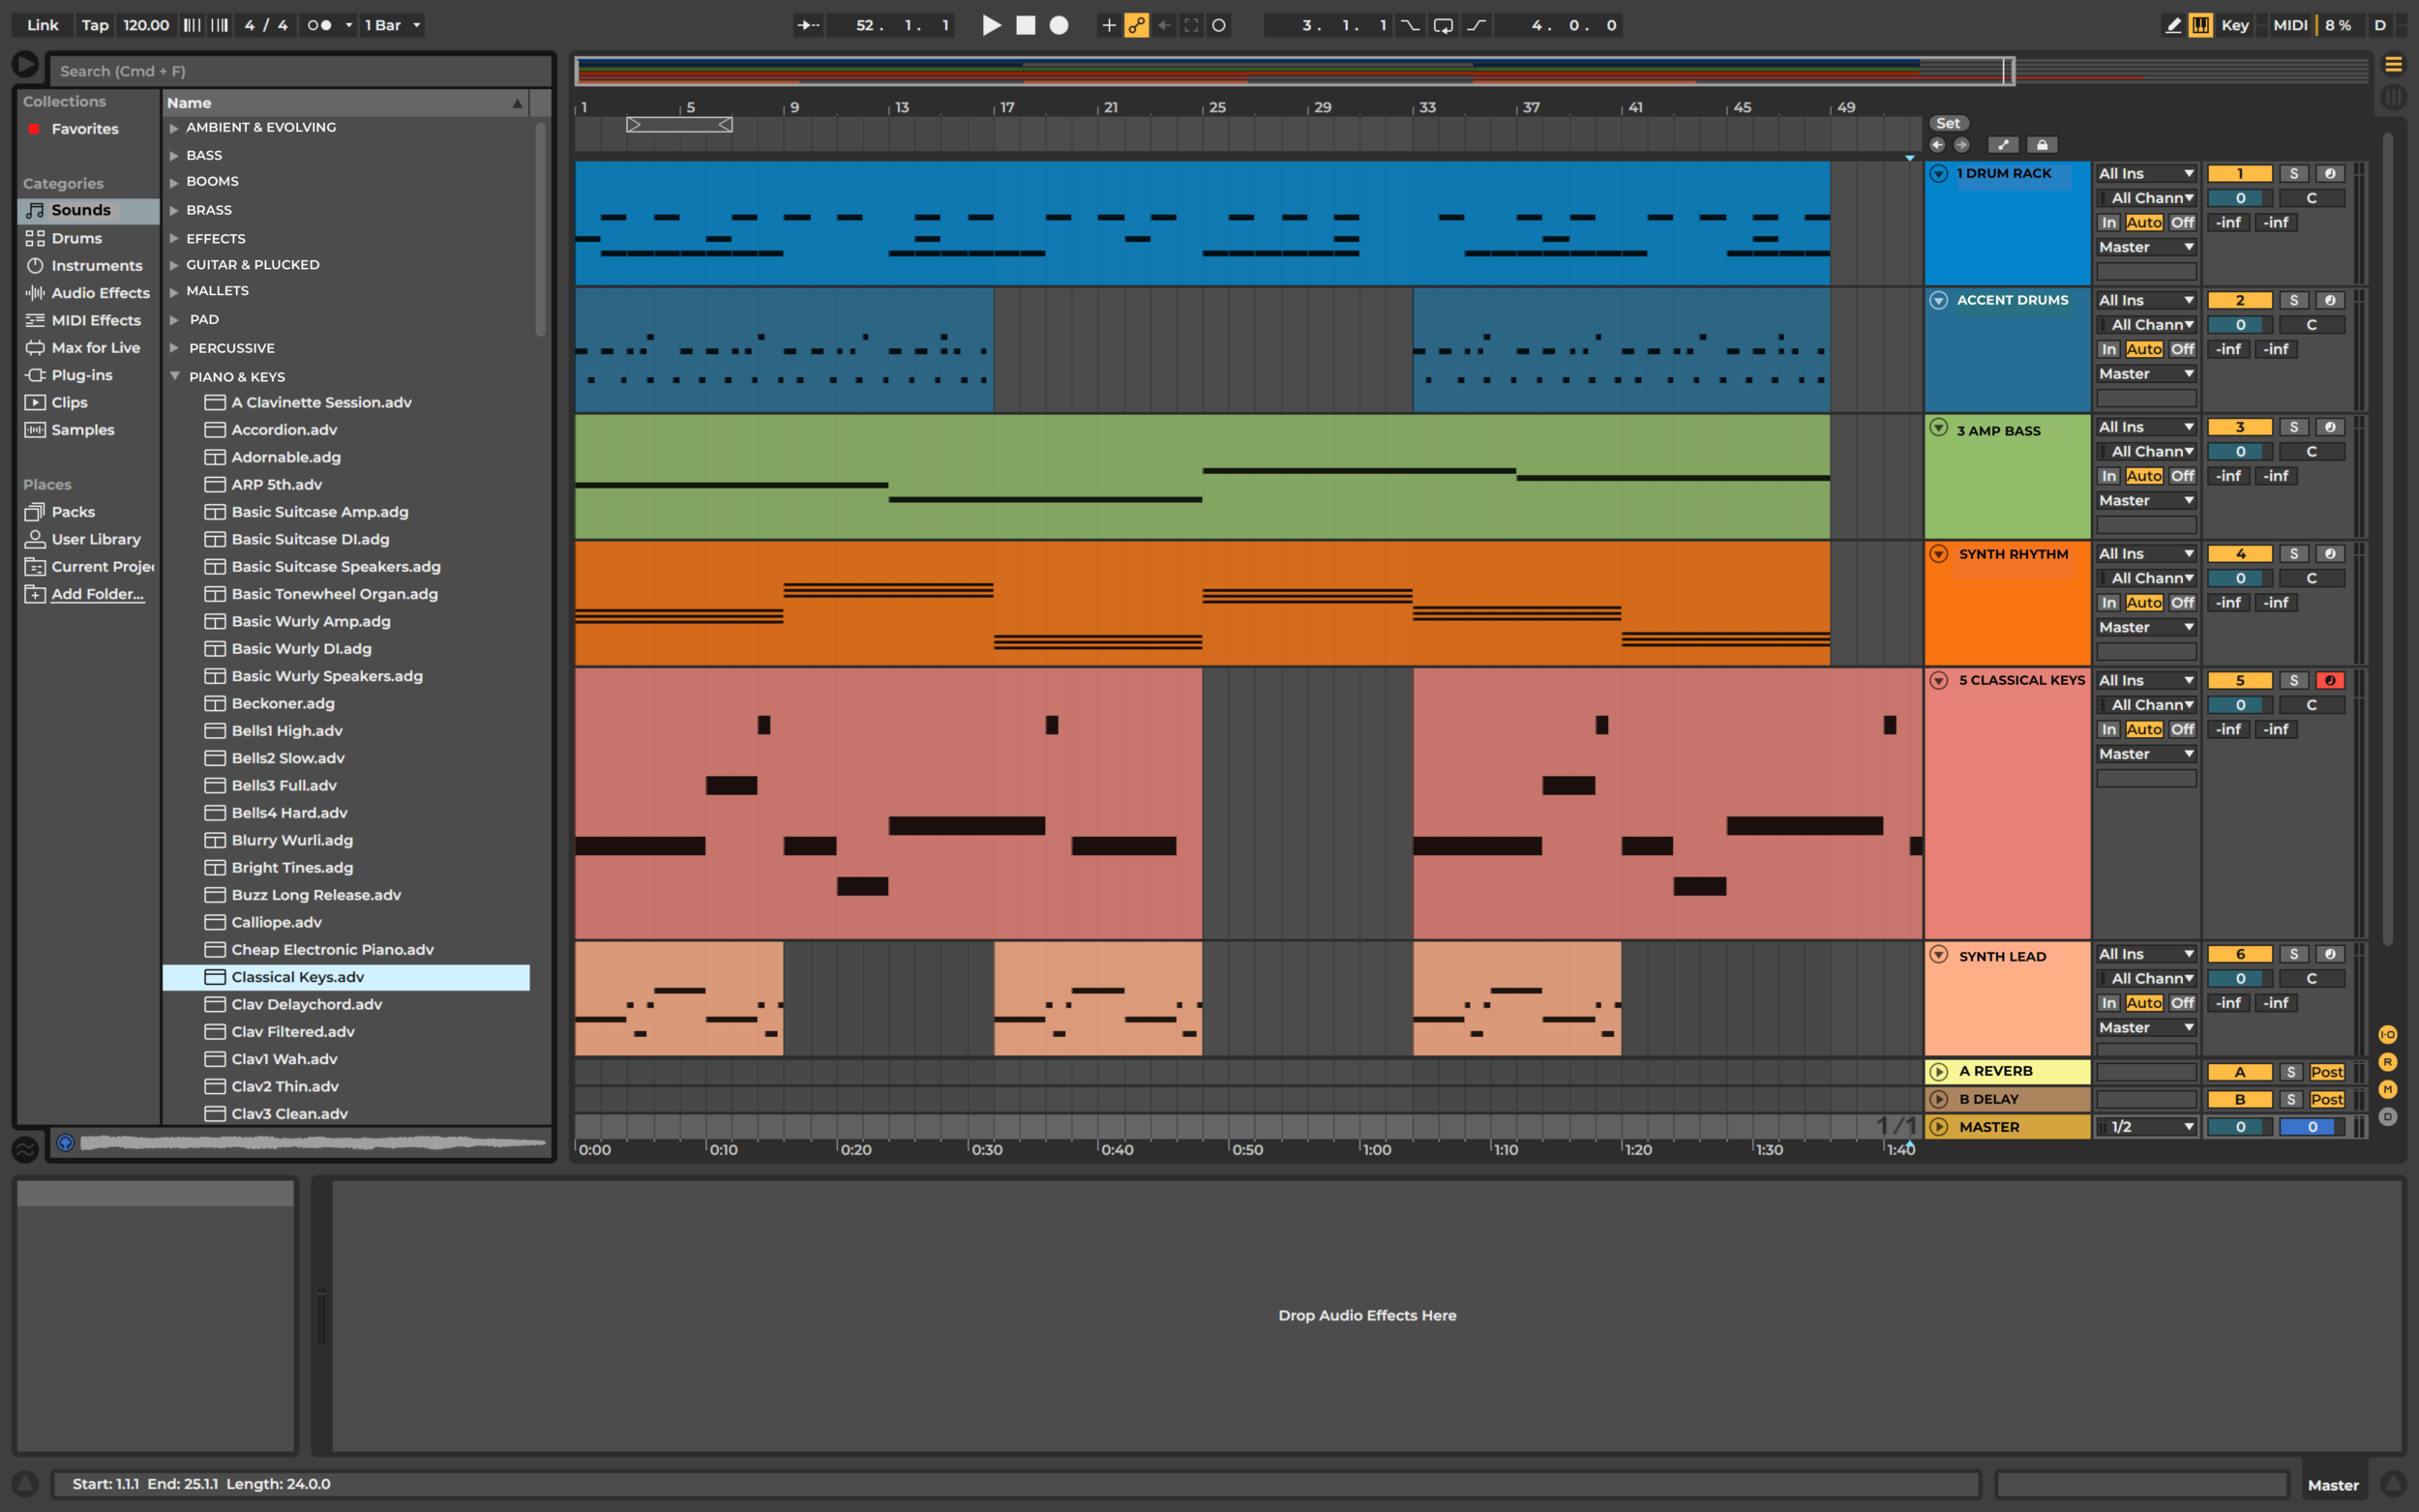This screenshot has width=2419, height=1512.
Task: Click the M mixer section show button
Action: click(2388, 1089)
